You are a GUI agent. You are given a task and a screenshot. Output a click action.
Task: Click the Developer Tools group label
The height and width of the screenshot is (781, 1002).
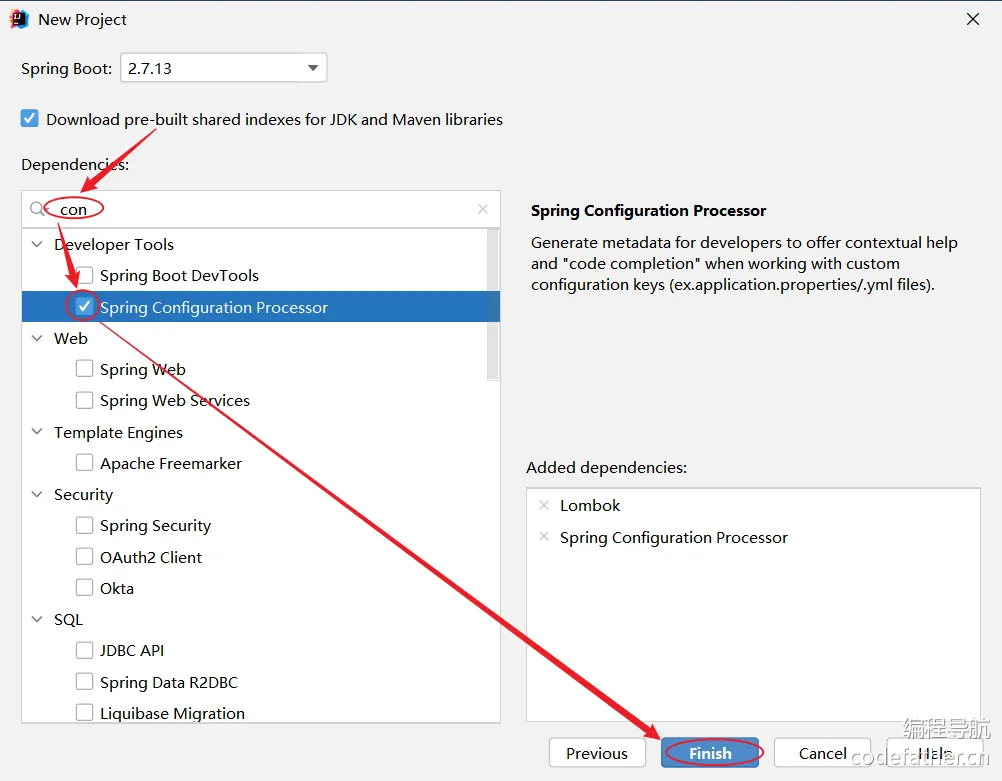[x=114, y=244]
